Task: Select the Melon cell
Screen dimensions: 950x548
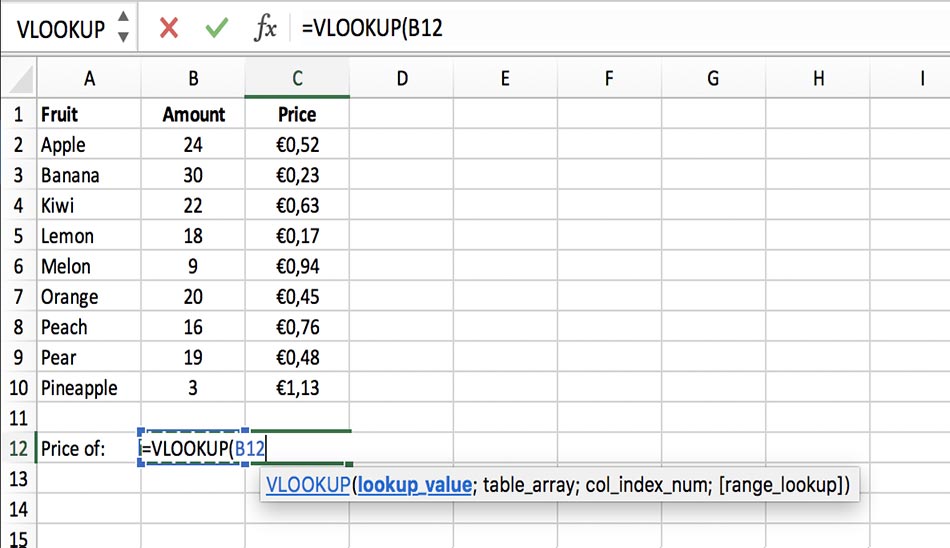Action: [x=89, y=266]
